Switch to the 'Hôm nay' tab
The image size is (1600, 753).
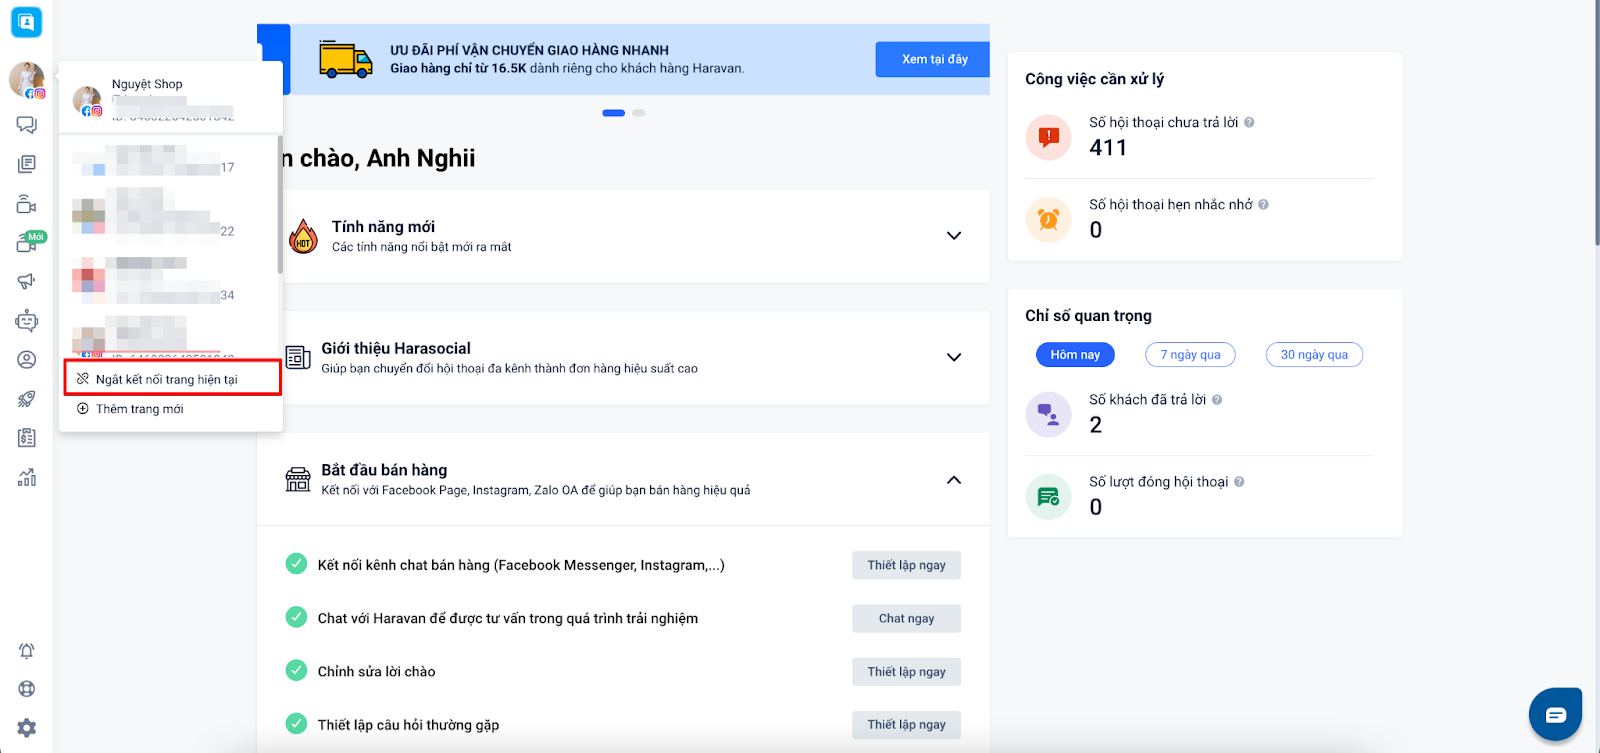(1075, 355)
